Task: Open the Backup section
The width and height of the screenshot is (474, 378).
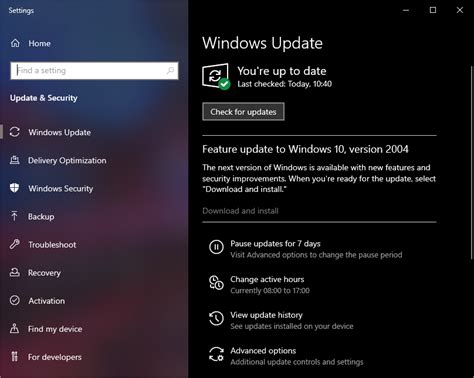Action: point(41,216)
